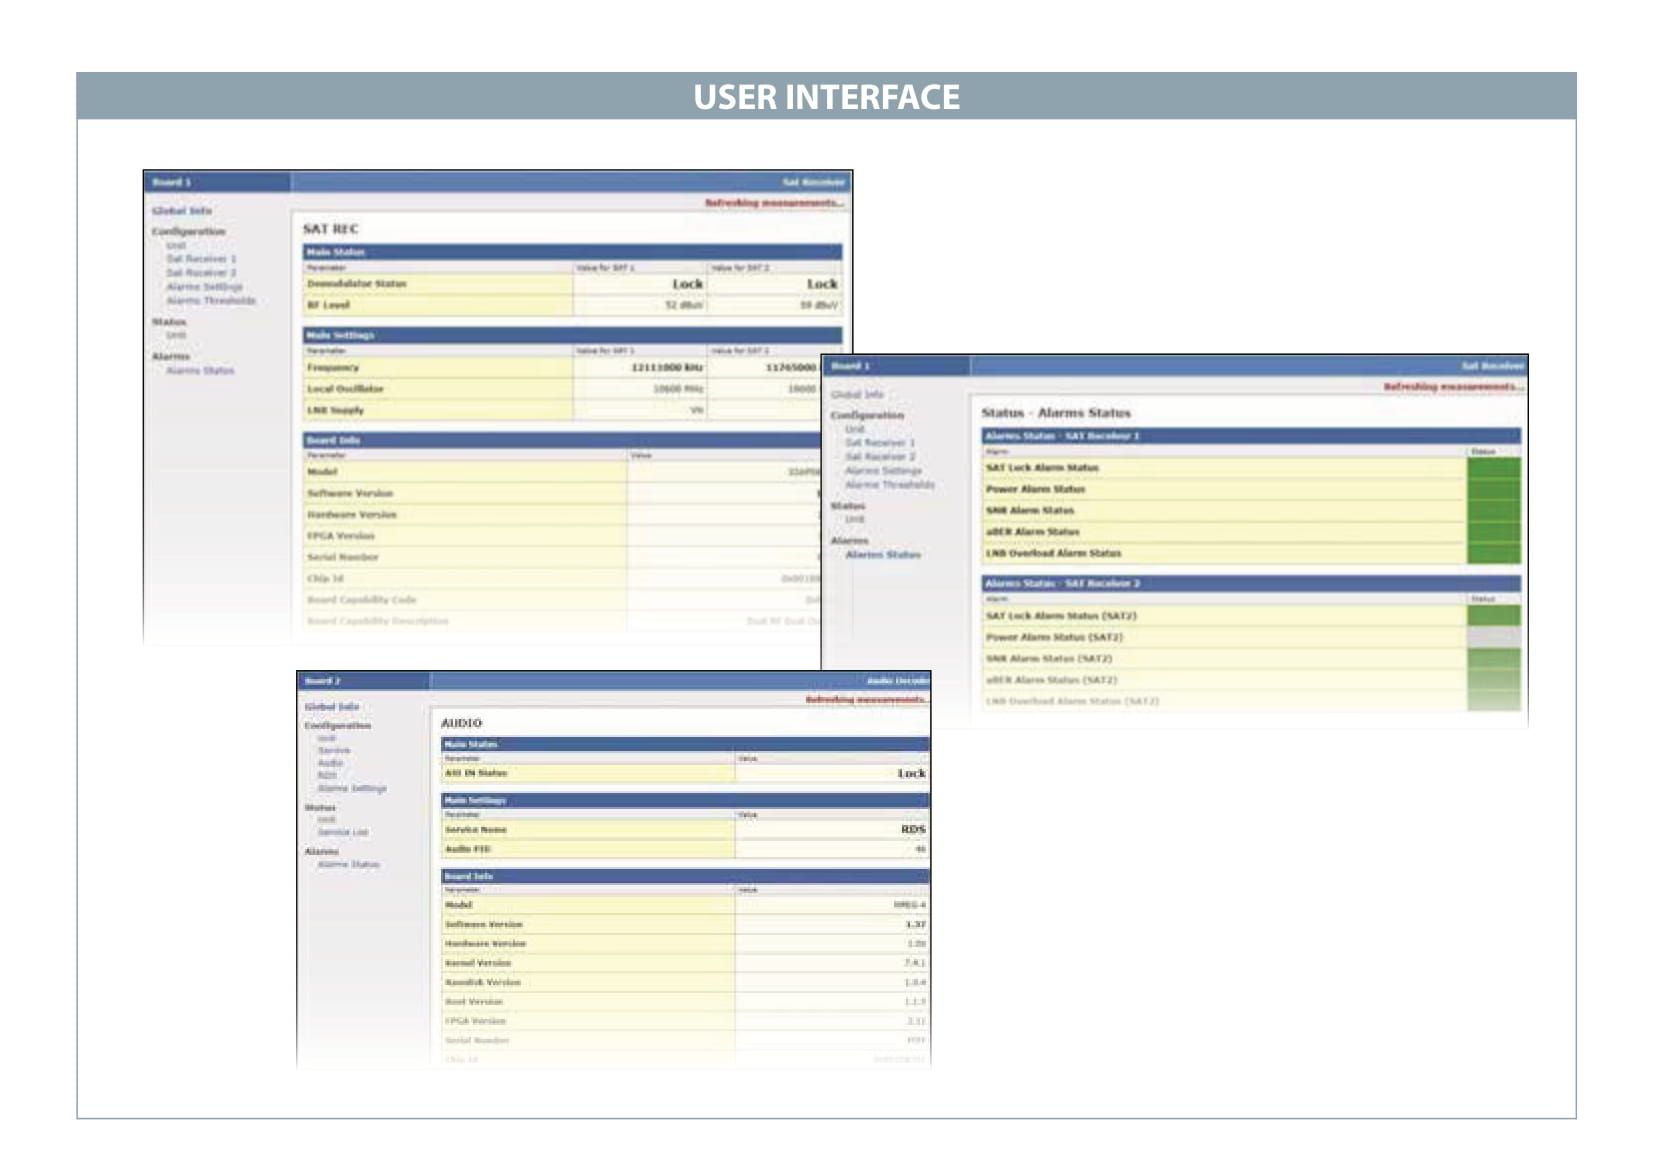Select highlighted Alarms Status link in Alarms Status window
1654x1175 pixels.
point(883,554)
